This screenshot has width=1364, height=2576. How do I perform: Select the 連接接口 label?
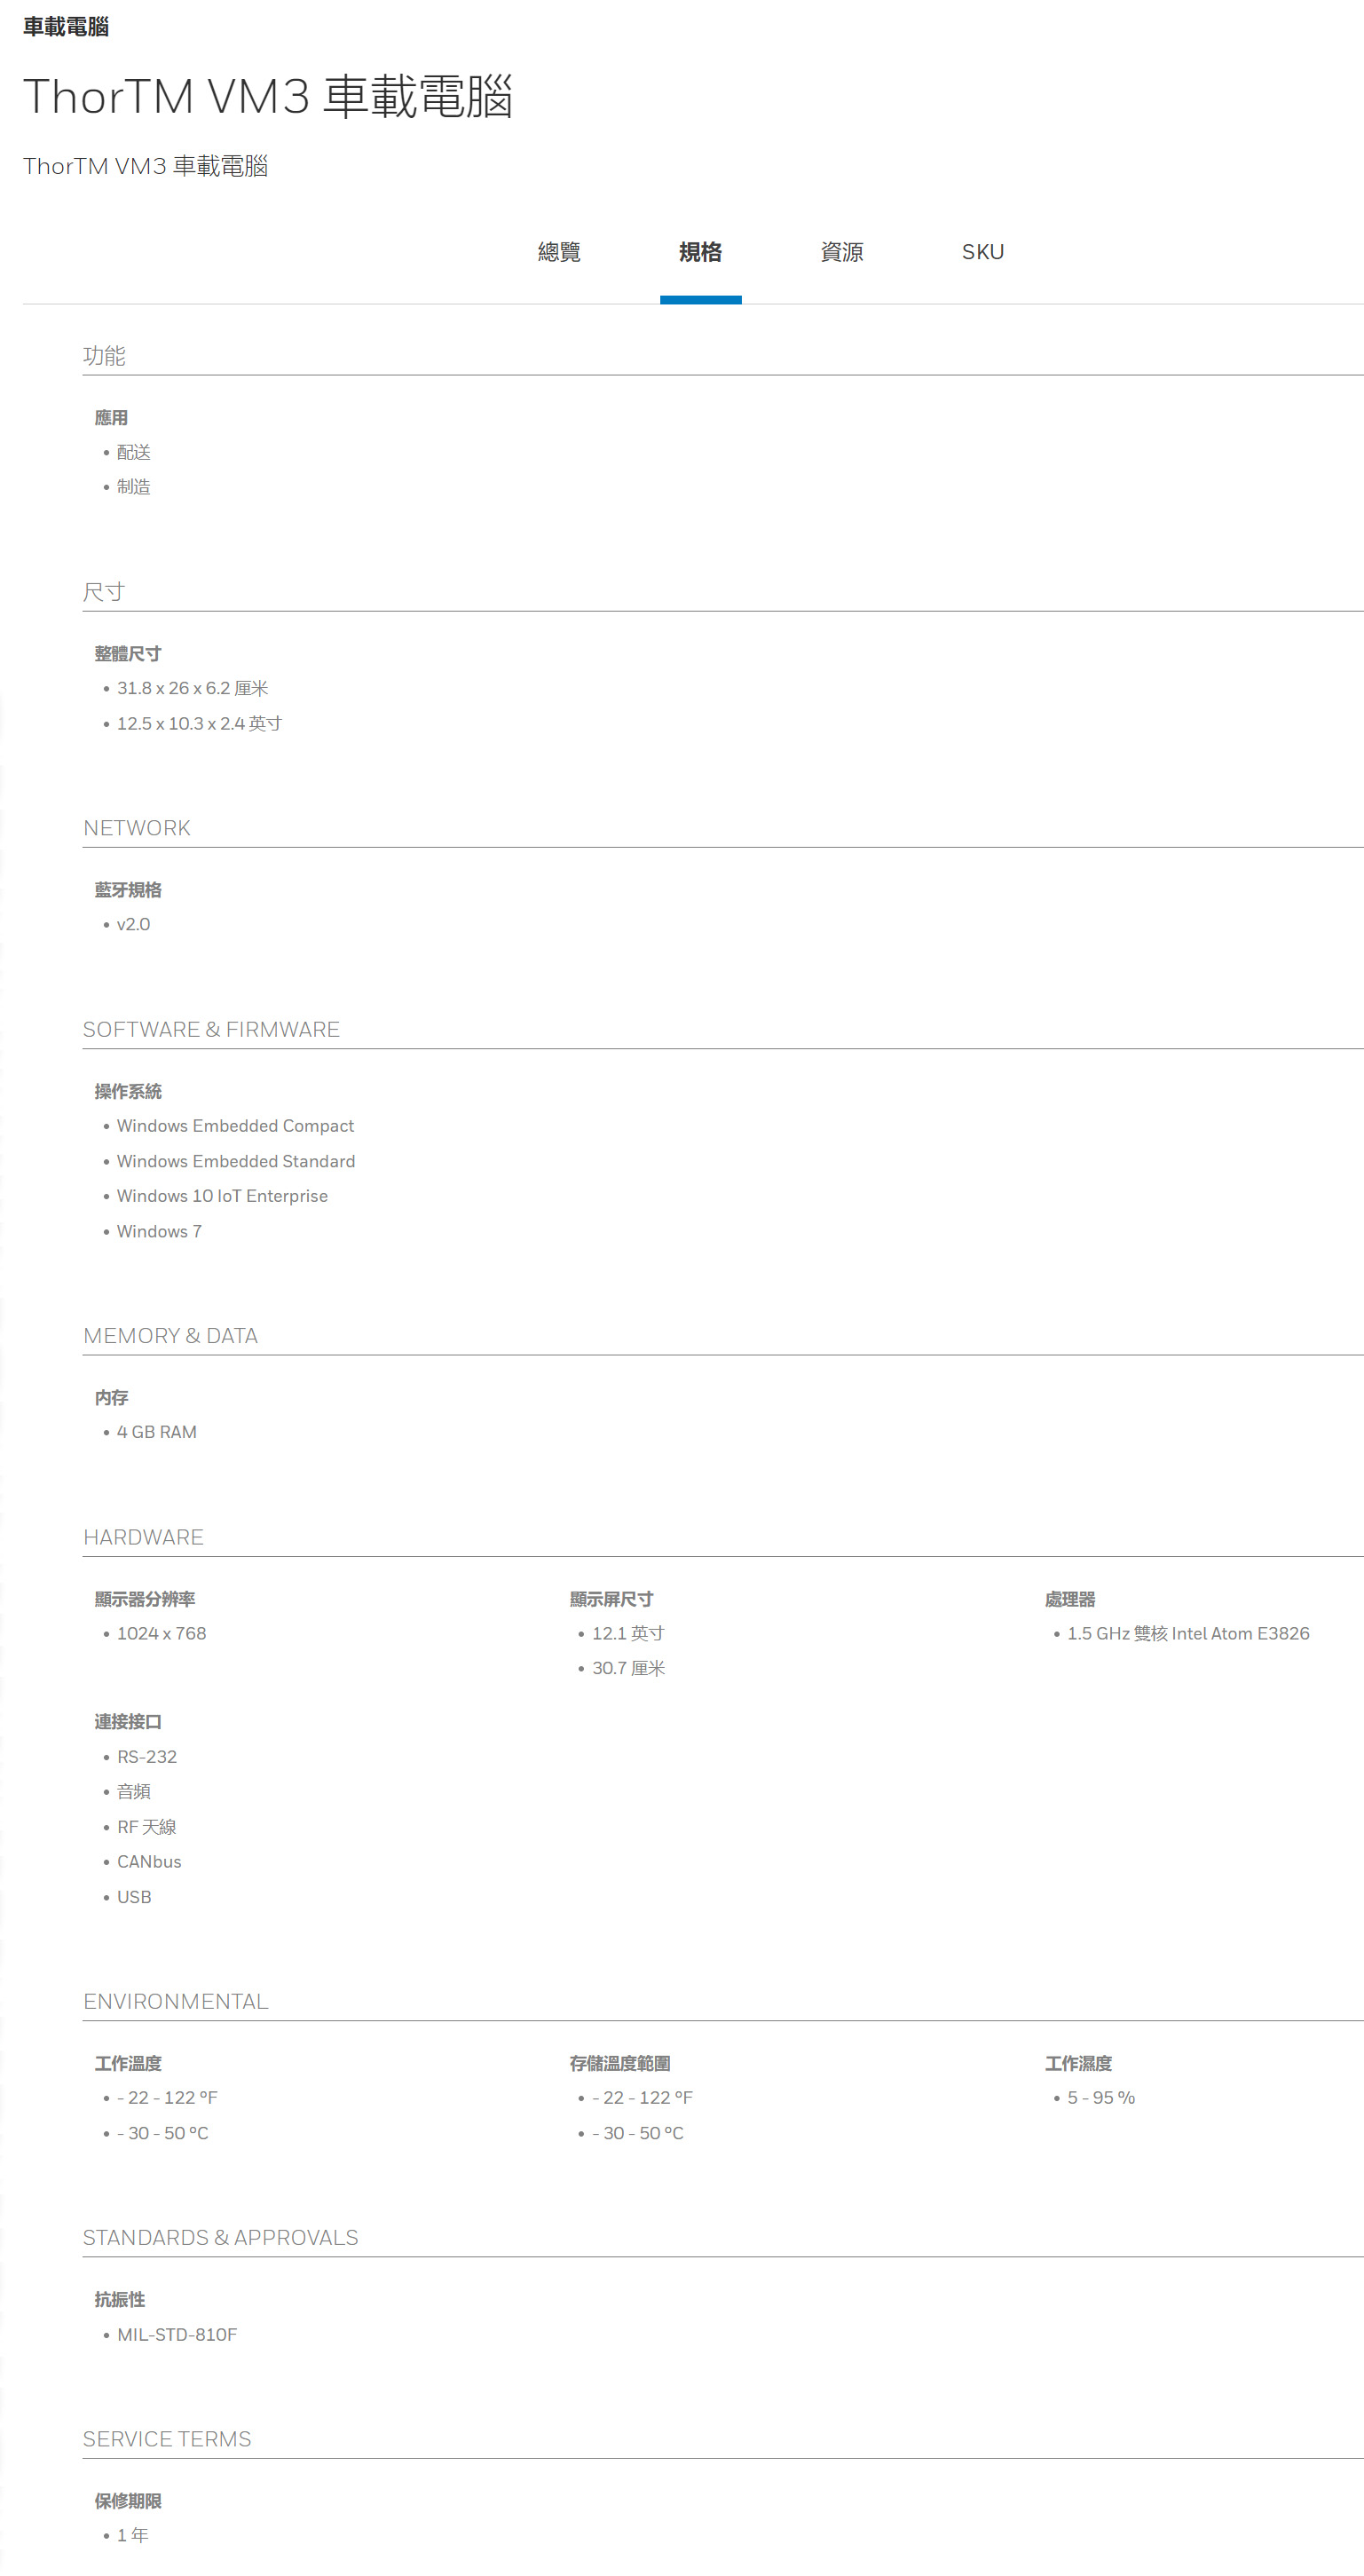[128, 1722]
